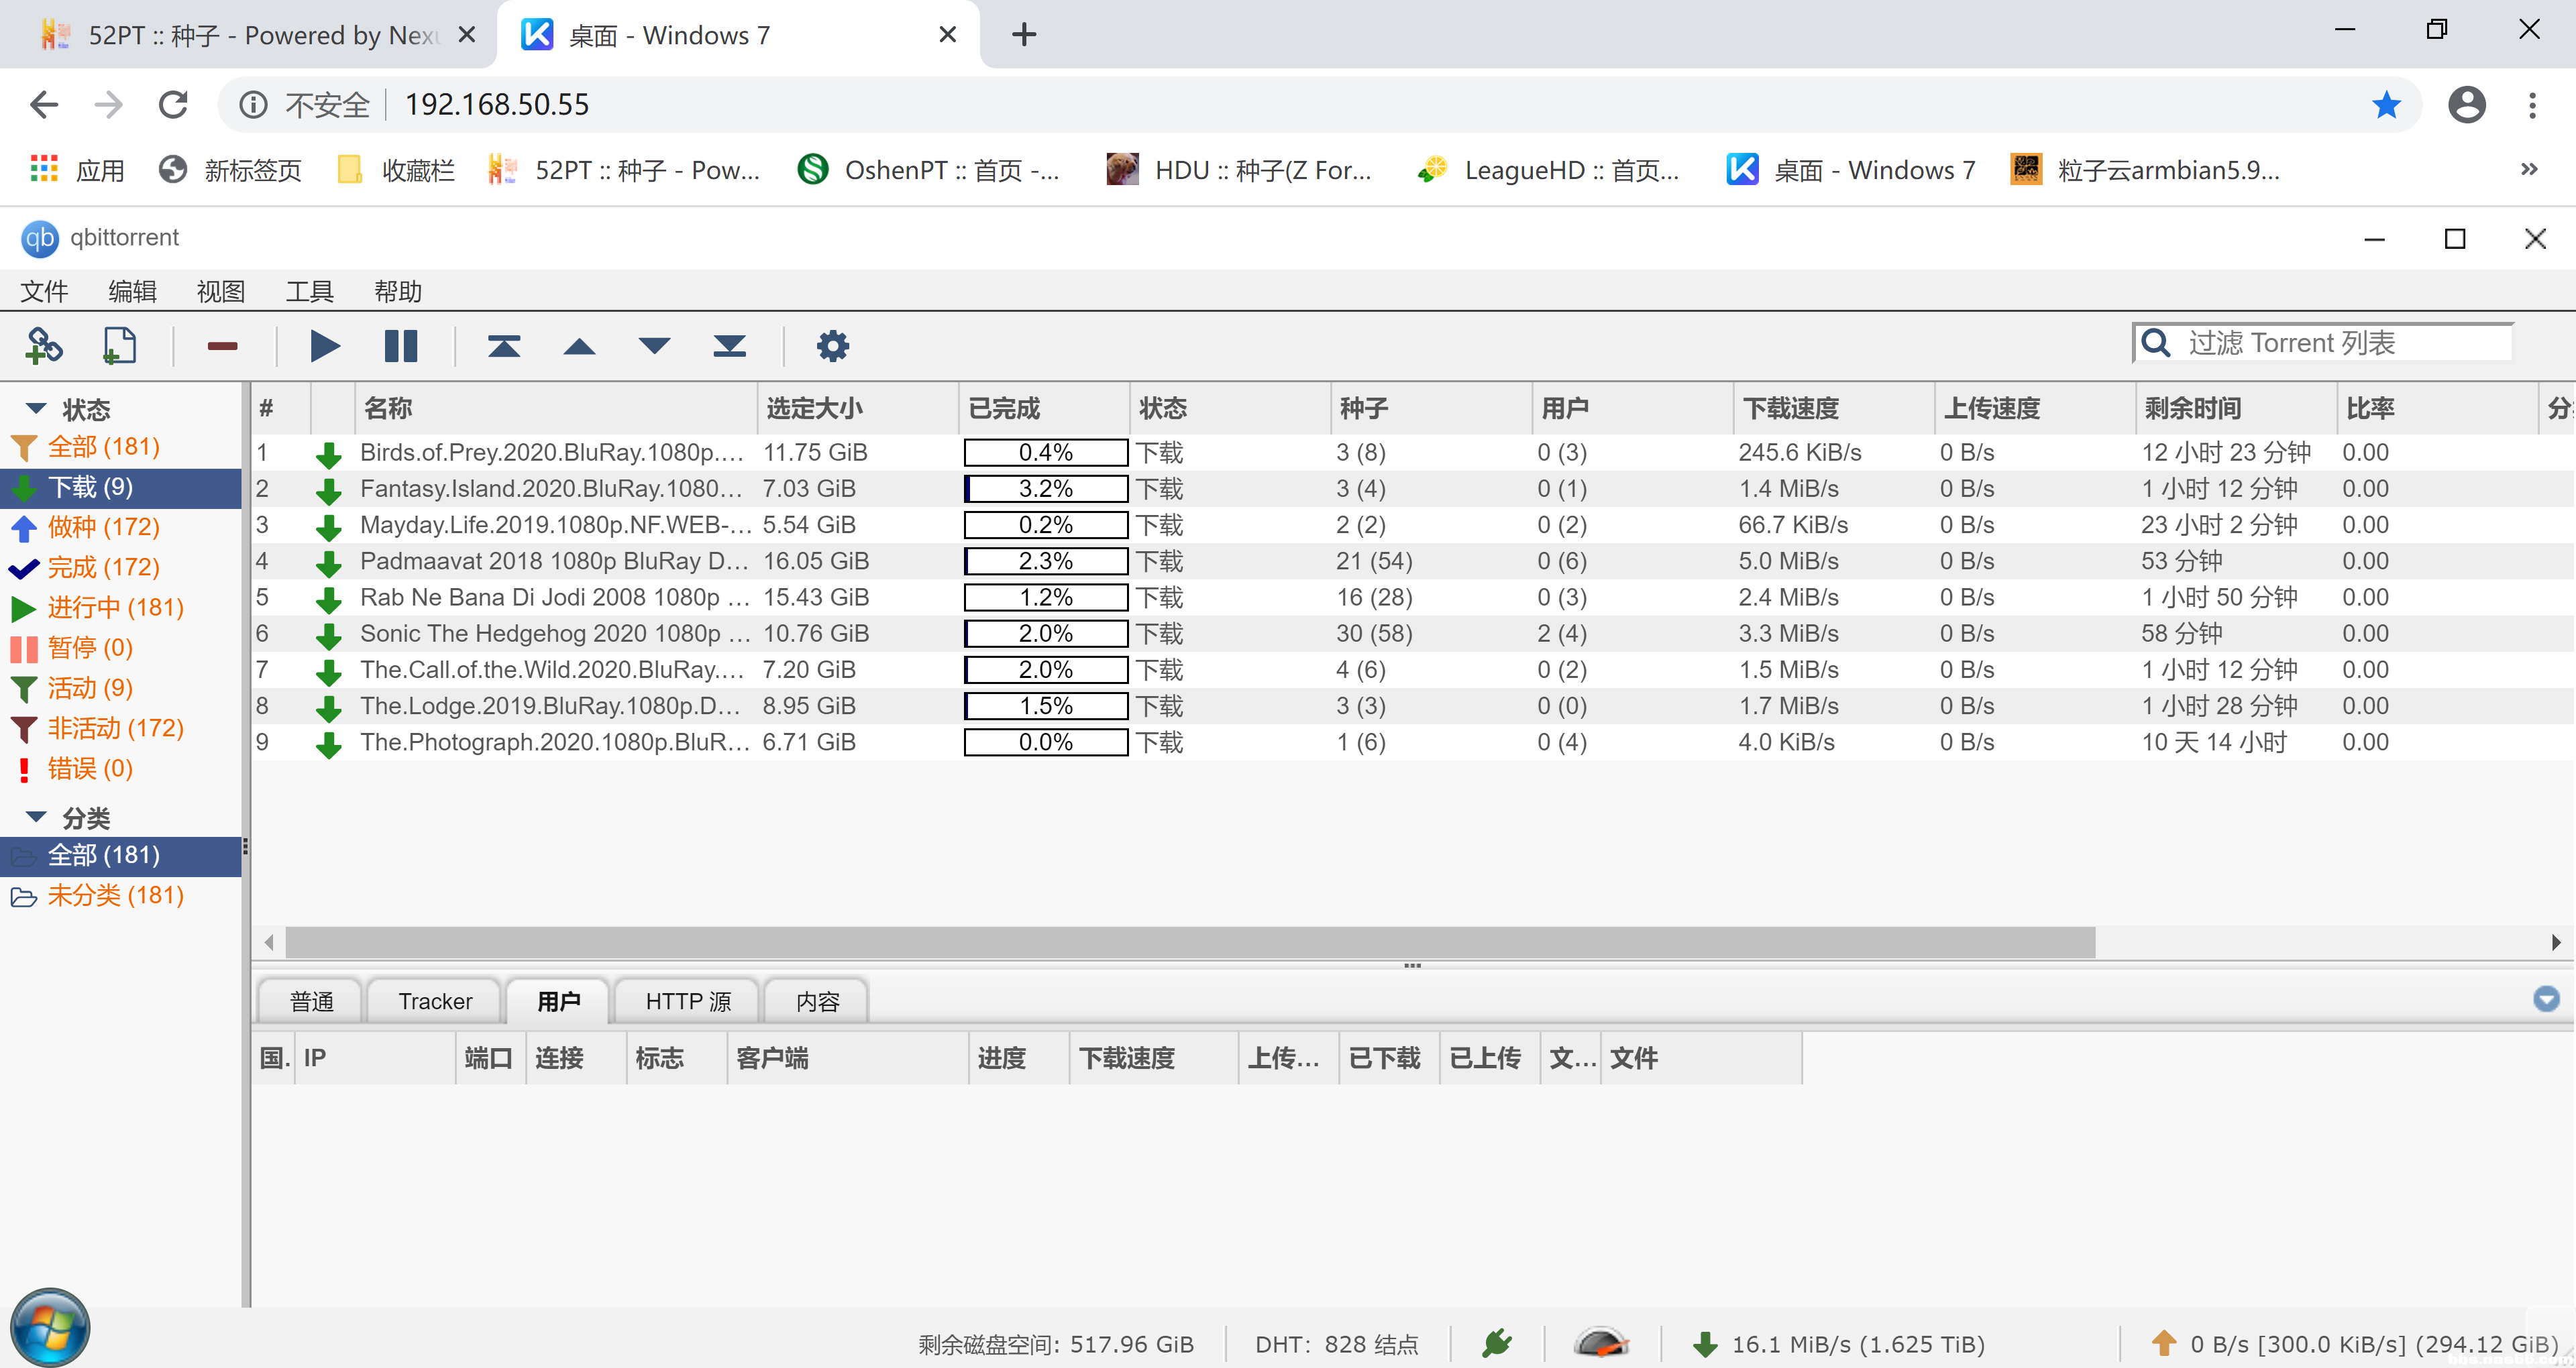Move torrent to bottom of queue
2576x1368 pixels.
point(729,346)
